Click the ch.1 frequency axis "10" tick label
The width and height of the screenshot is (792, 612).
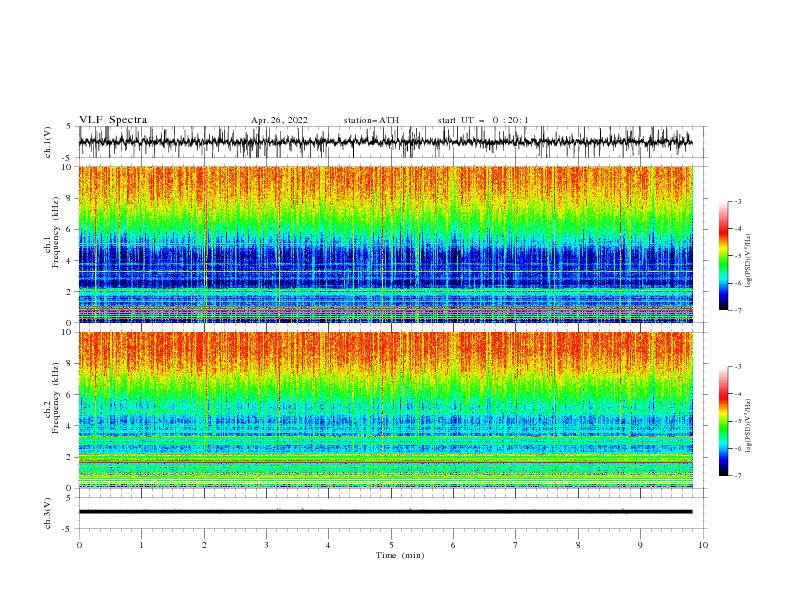[x=68, y=167]
